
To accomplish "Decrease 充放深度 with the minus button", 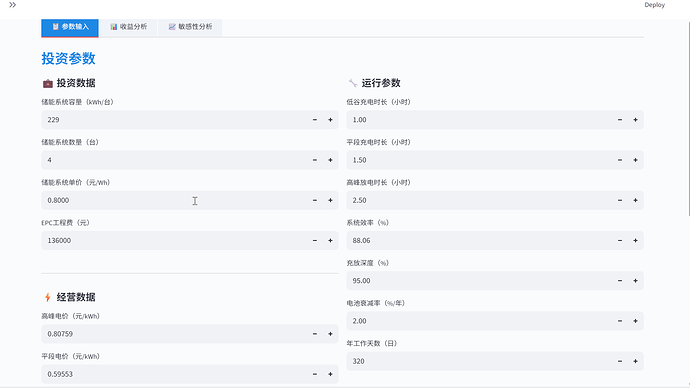I will pyautogui.click(x=620, y=281).
